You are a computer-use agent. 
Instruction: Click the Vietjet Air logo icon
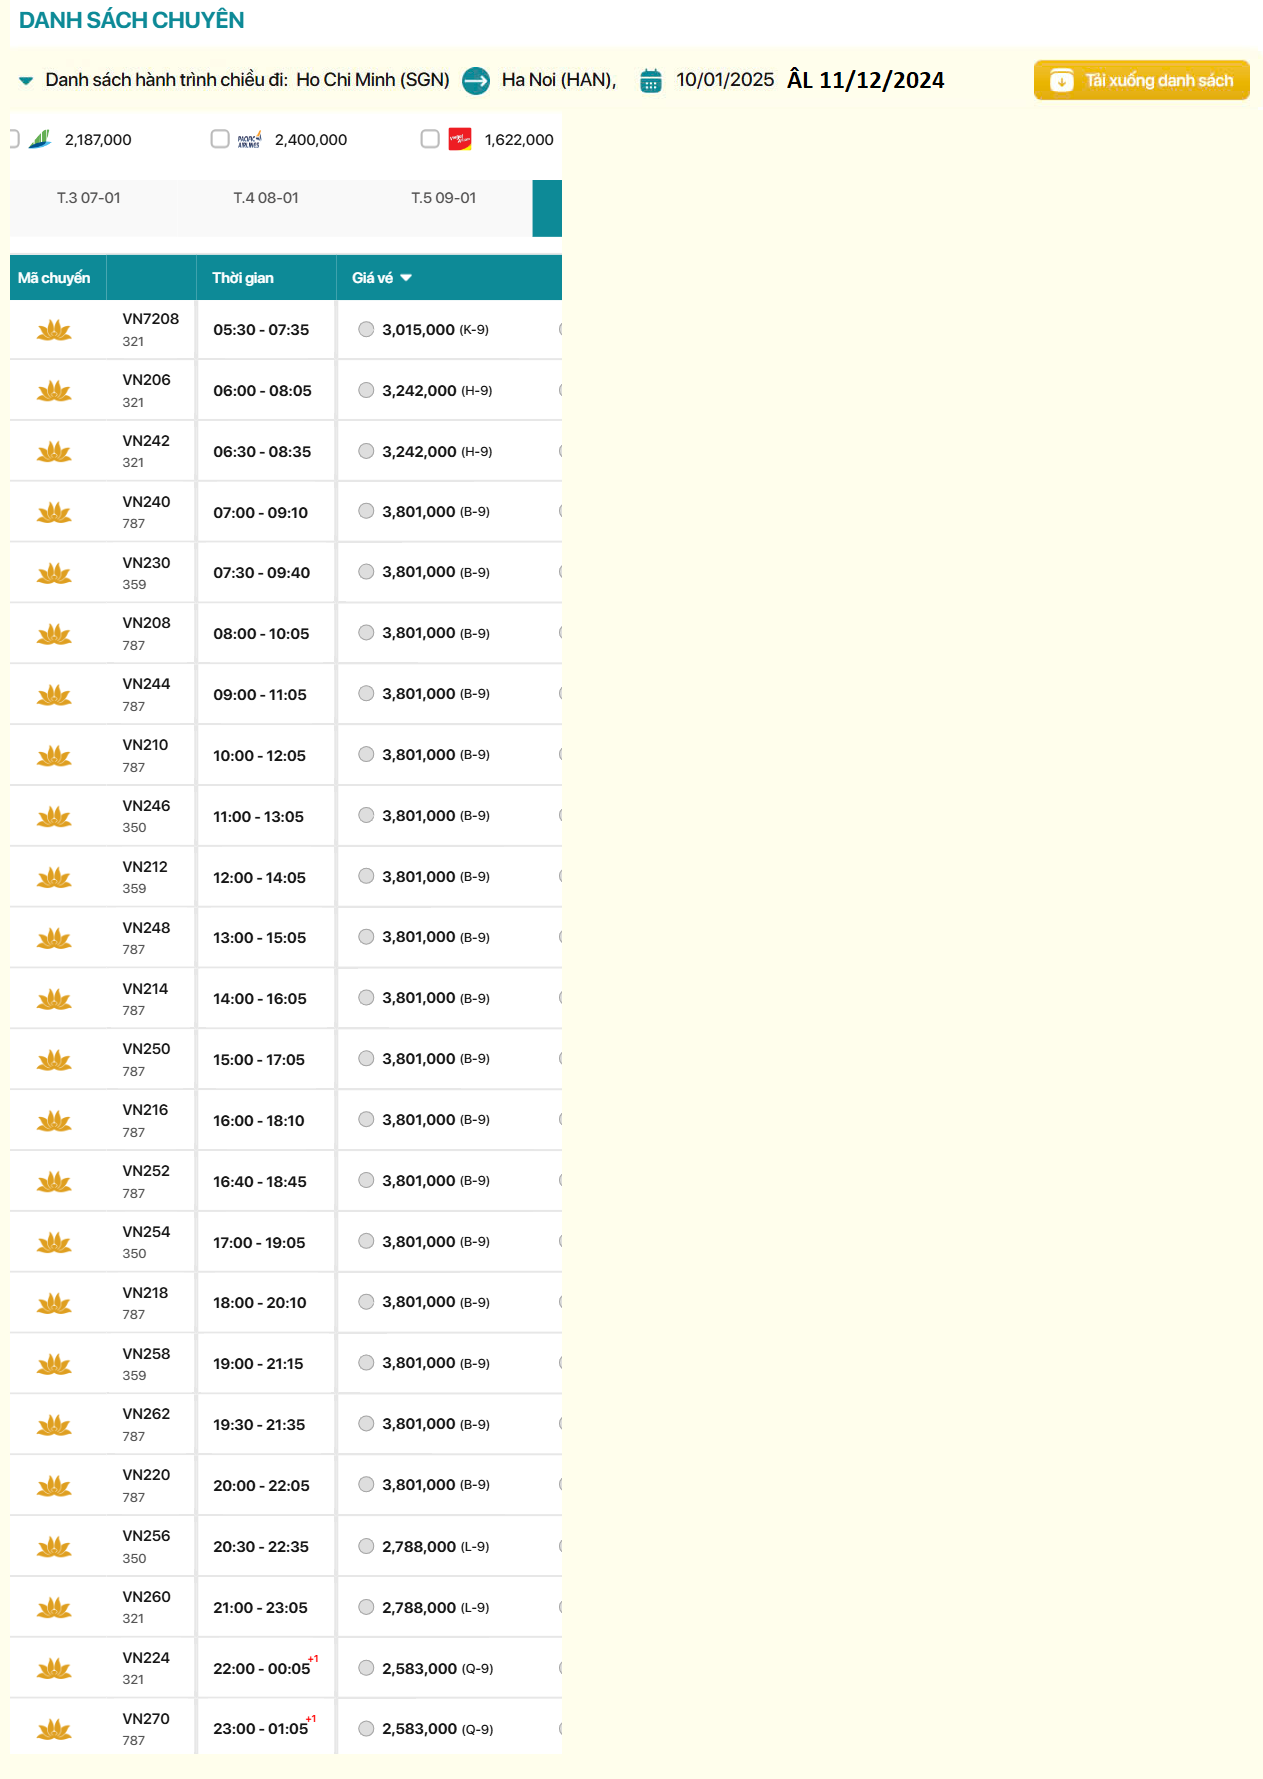click(x=460, y=140)
